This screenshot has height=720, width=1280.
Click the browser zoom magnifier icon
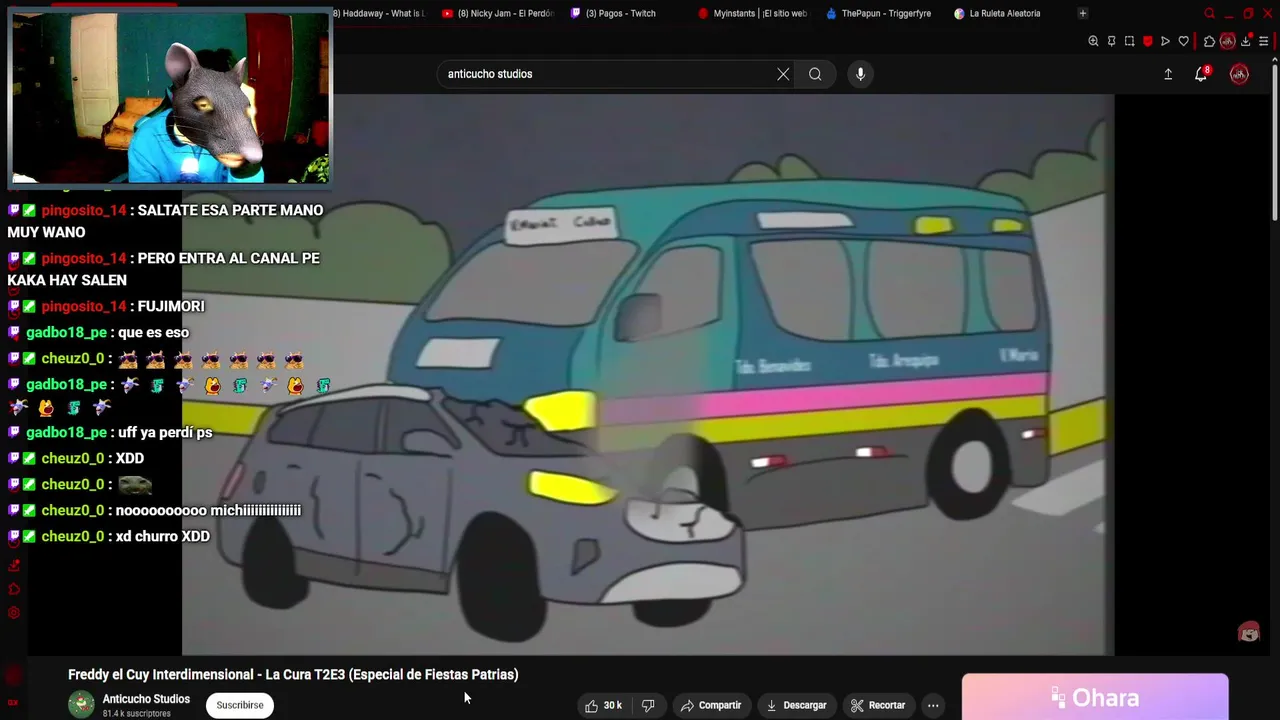click(1093, 41)
